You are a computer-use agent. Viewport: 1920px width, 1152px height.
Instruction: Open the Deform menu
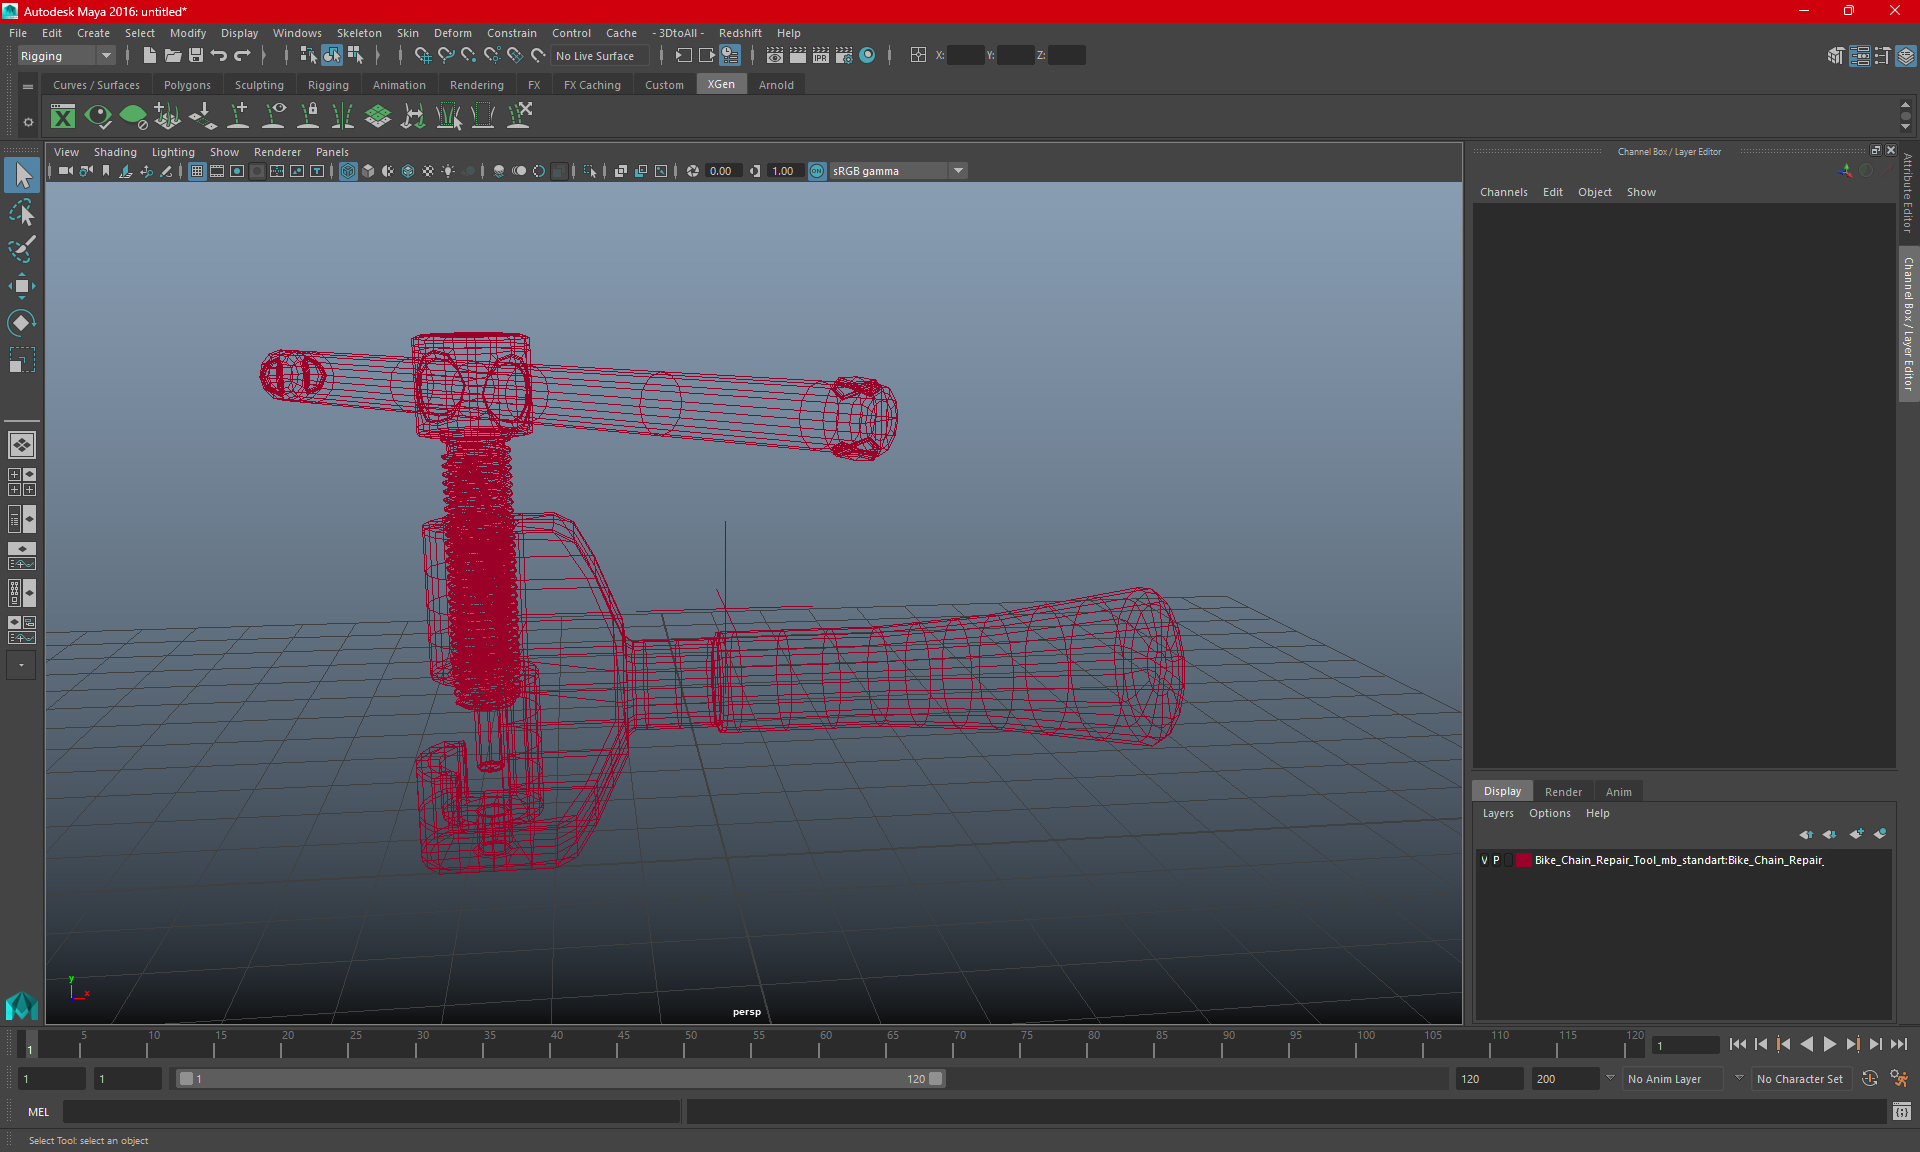pos(452,33)
